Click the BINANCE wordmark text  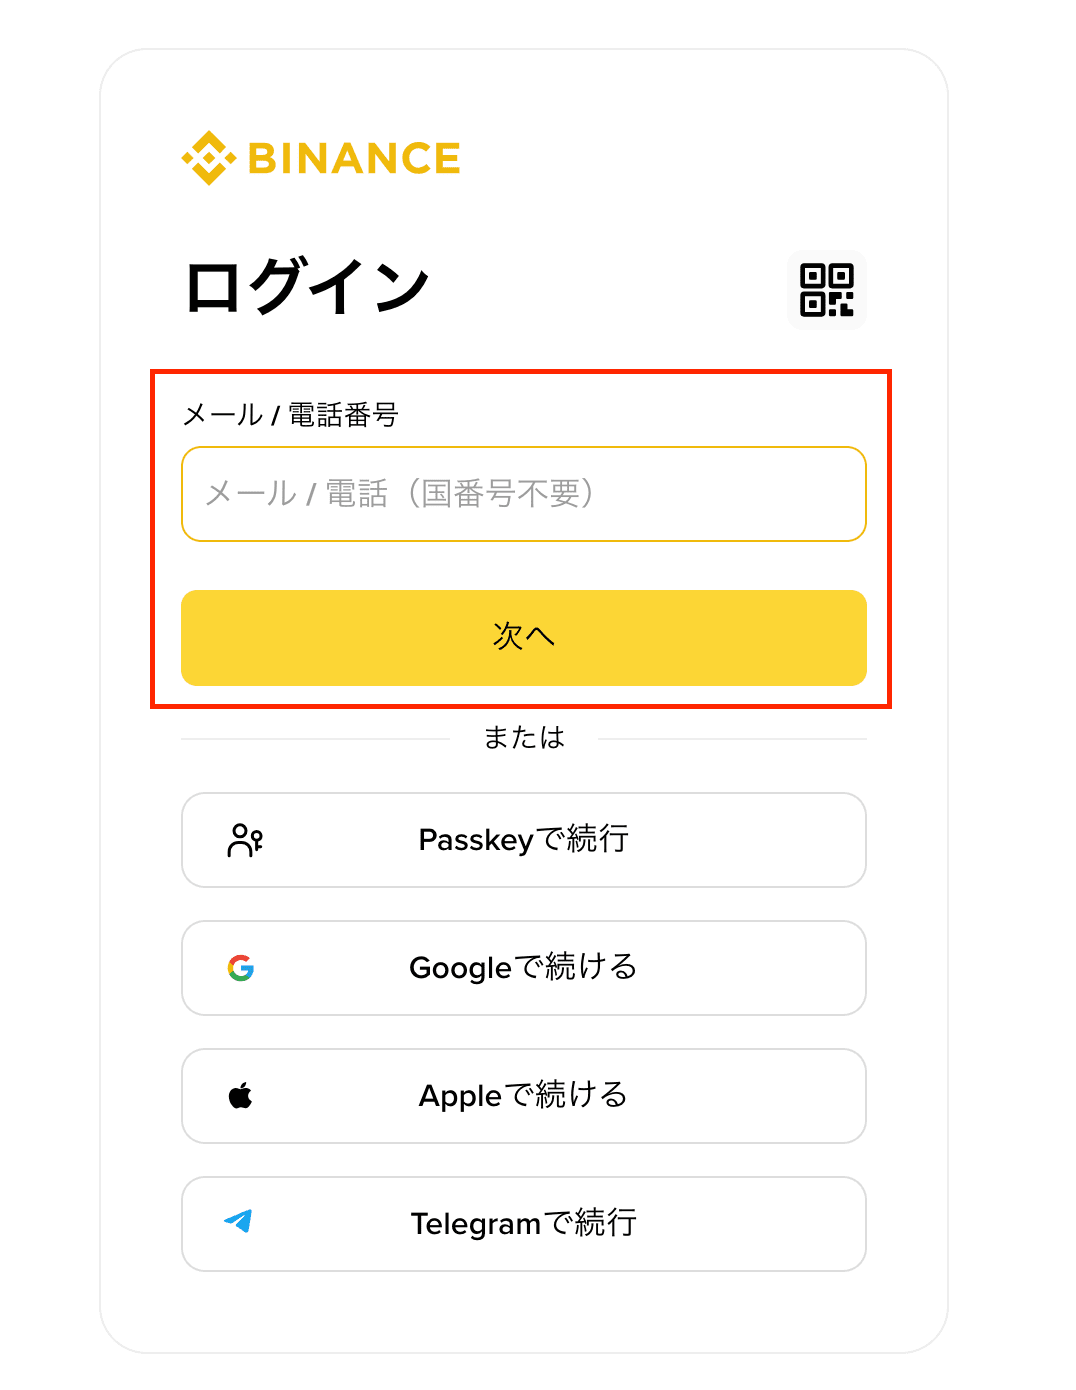(x=354, y=156)
